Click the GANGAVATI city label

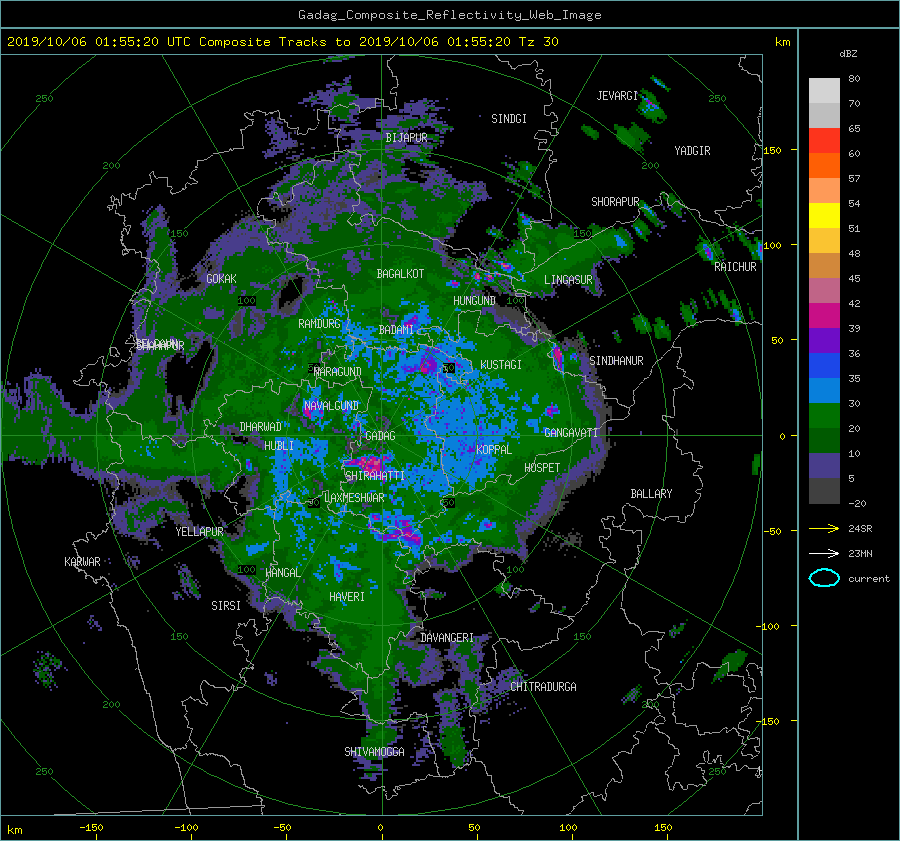click(571, 433)
